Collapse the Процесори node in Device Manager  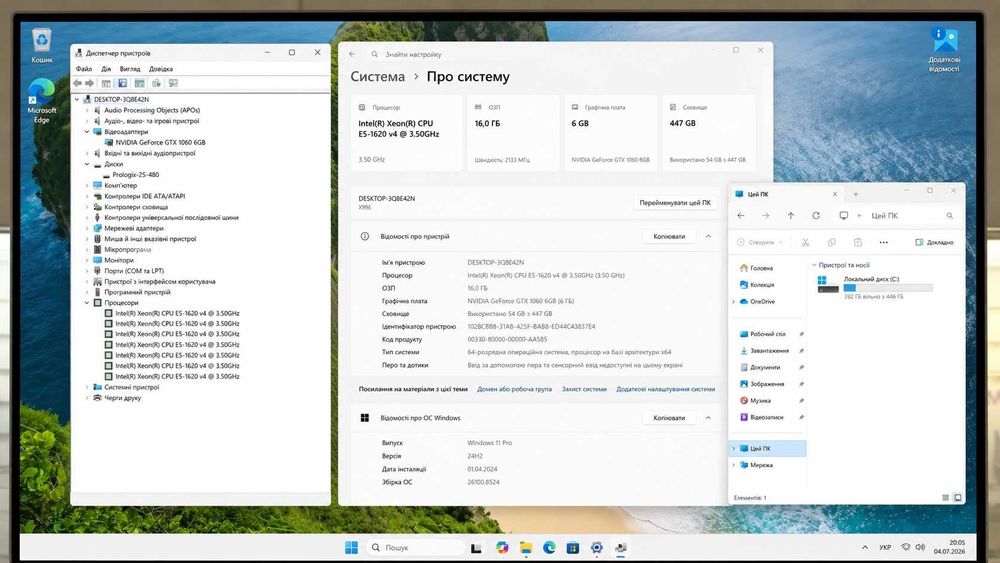pos(87,303)
